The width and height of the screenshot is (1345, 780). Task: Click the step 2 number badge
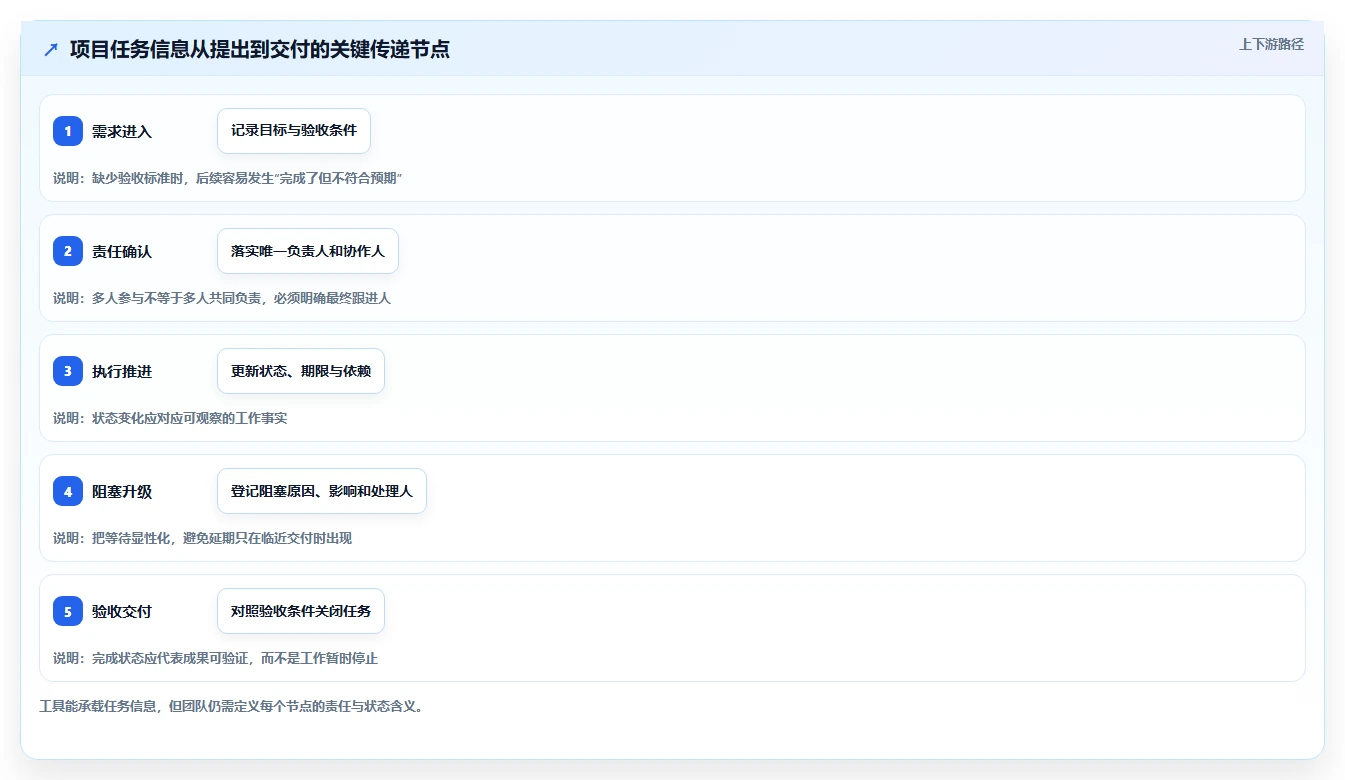pos(68,251)
